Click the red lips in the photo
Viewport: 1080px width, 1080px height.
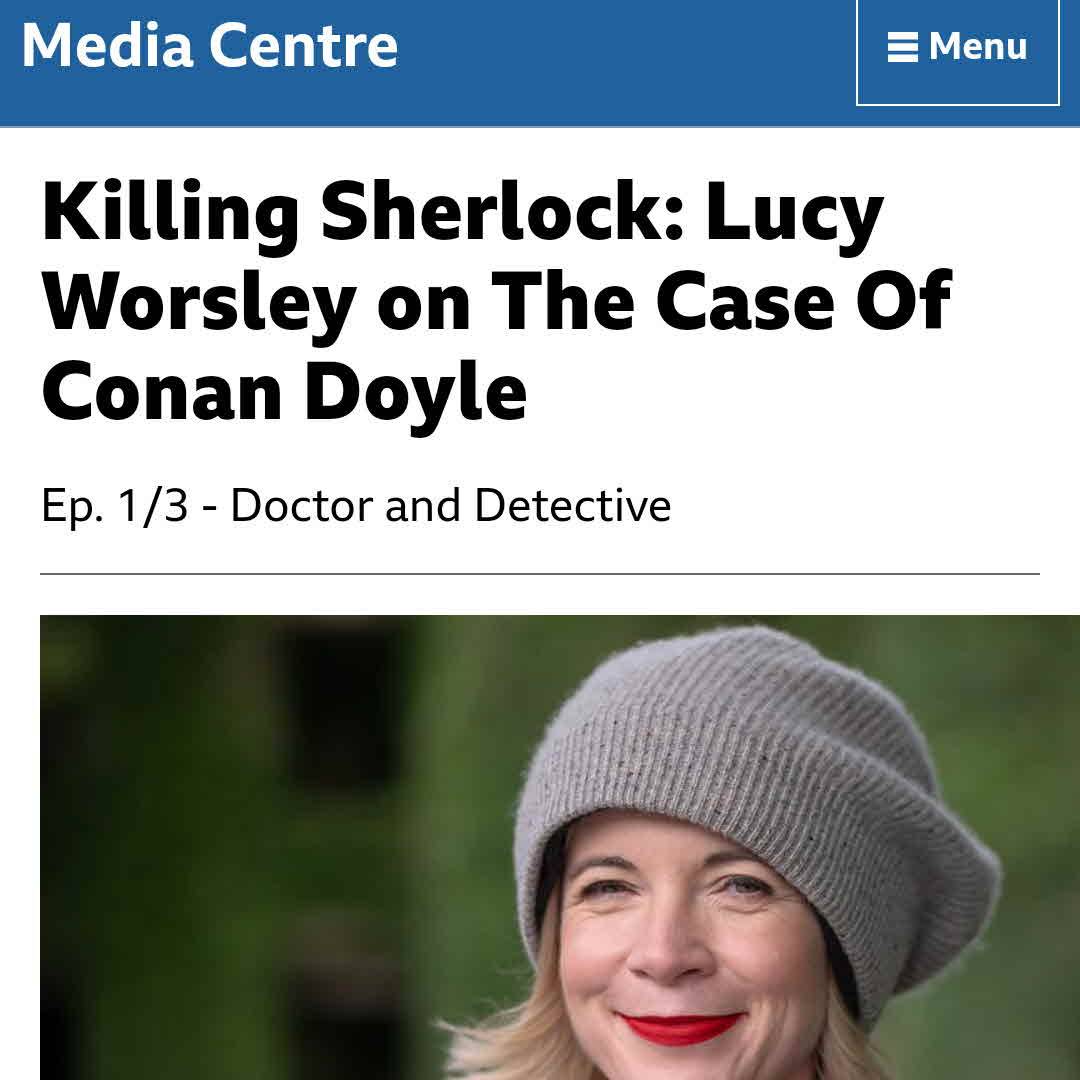679,1028
